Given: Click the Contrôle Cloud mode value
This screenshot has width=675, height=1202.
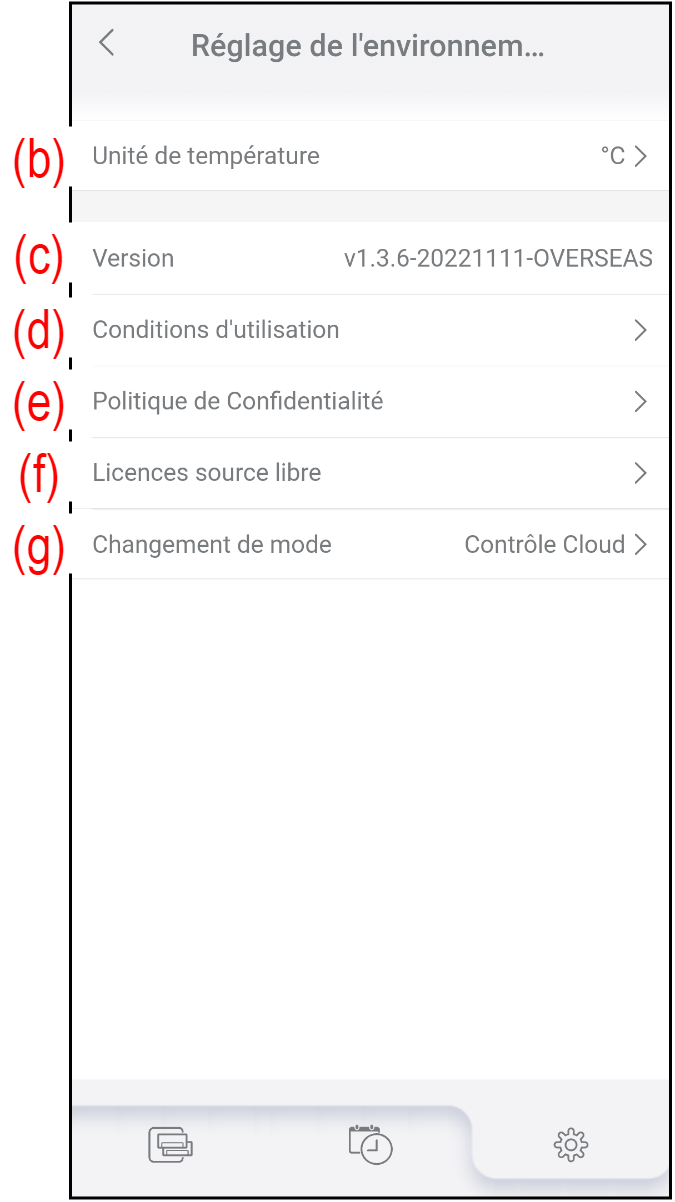Looking at the screenshot, I should click(544, 545).
